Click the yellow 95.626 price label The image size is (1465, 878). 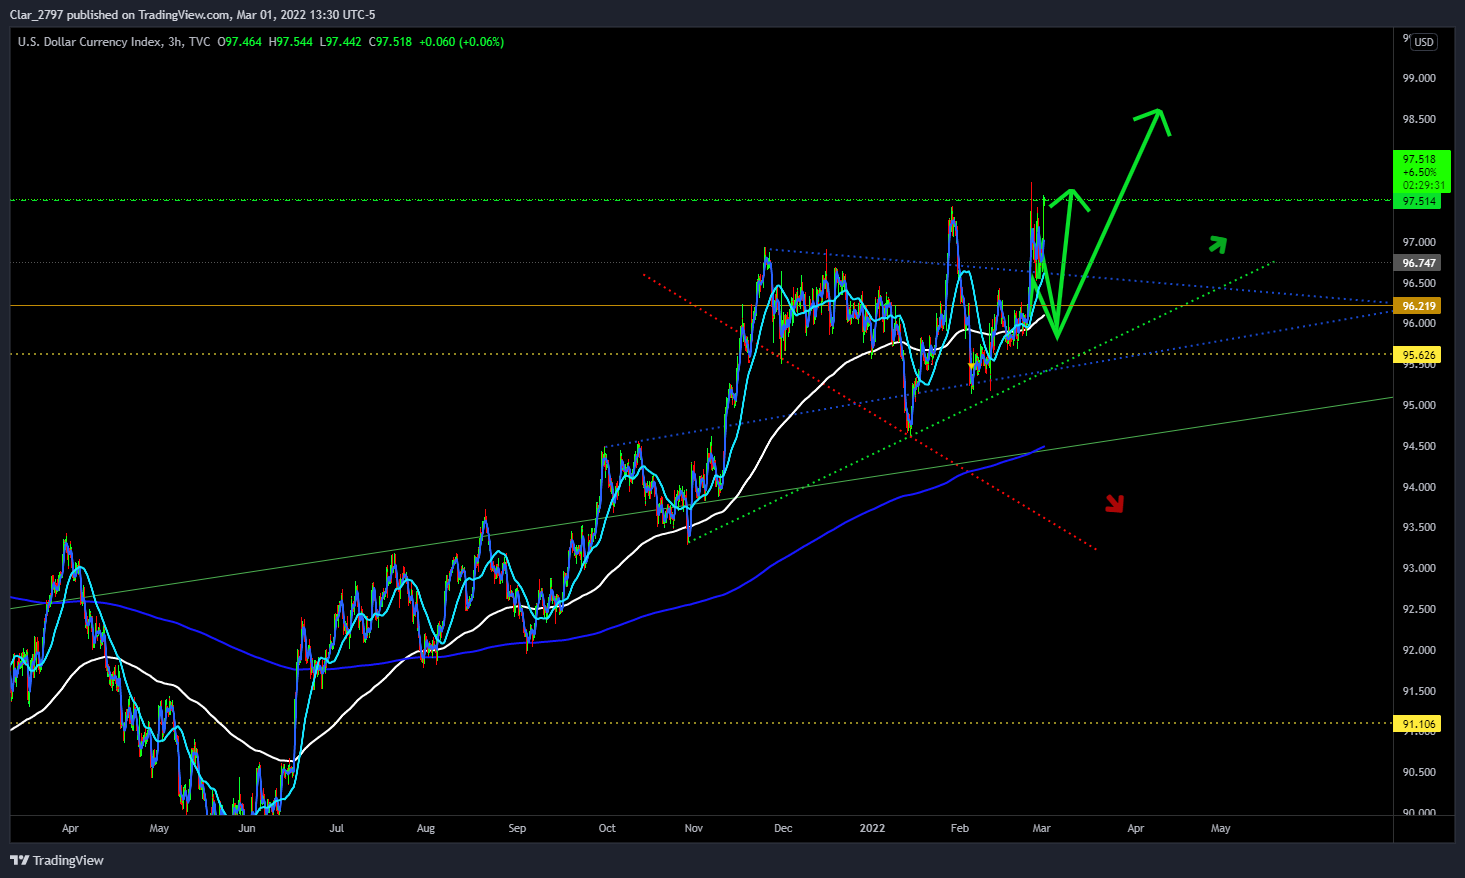point(1419,355)
